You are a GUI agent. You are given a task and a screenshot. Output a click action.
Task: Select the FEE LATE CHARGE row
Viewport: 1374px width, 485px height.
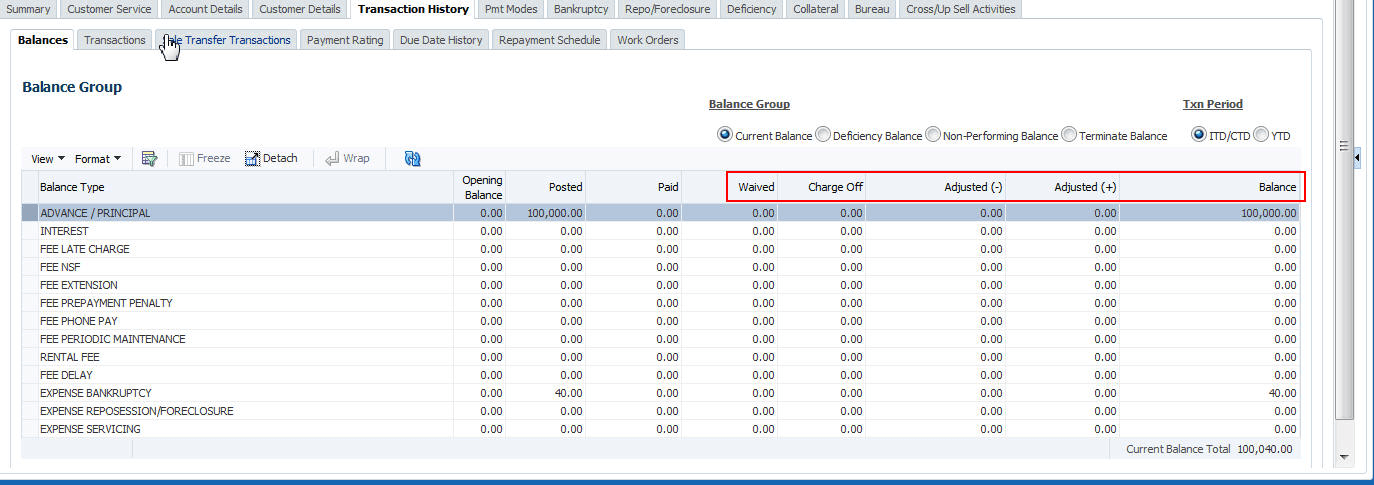(661, 249)
